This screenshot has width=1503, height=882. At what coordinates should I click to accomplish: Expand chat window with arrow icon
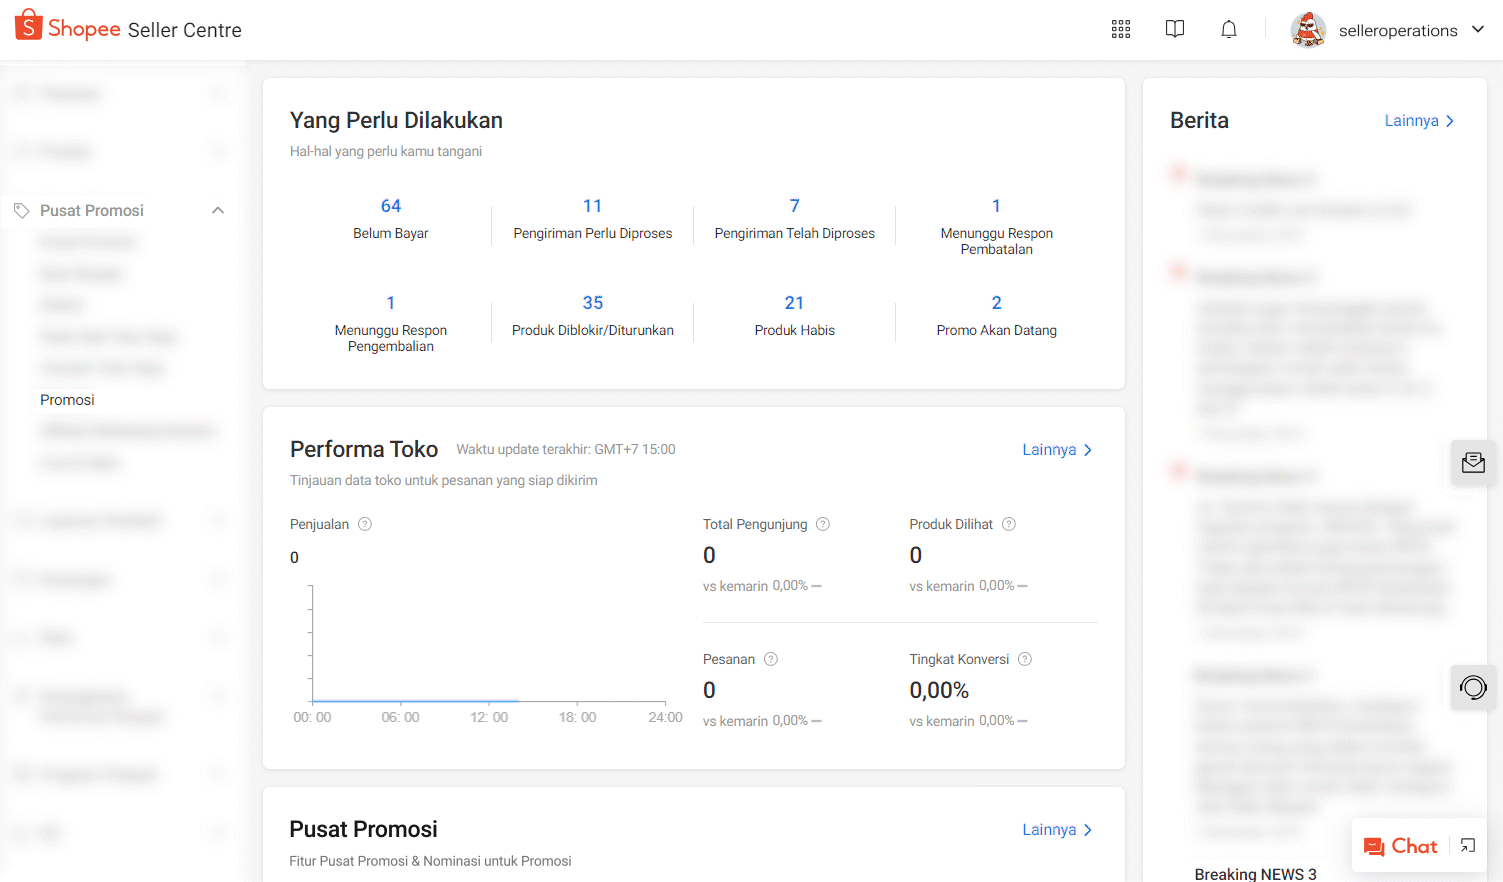(x=1467, y=846)
